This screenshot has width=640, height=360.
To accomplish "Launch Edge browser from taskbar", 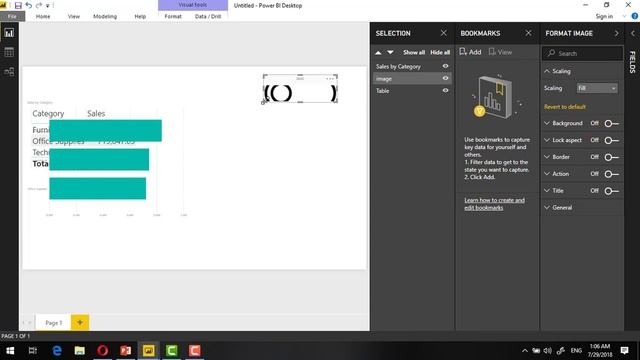I will pos(57,351).
